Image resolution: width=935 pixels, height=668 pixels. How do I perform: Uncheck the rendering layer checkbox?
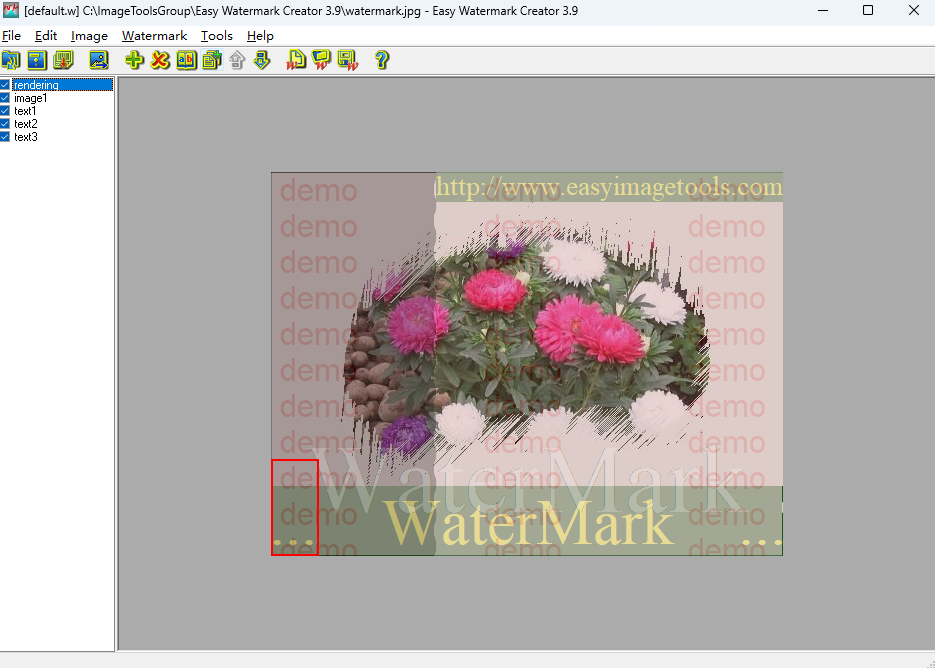pyautogui.click(x=6, y=85)
